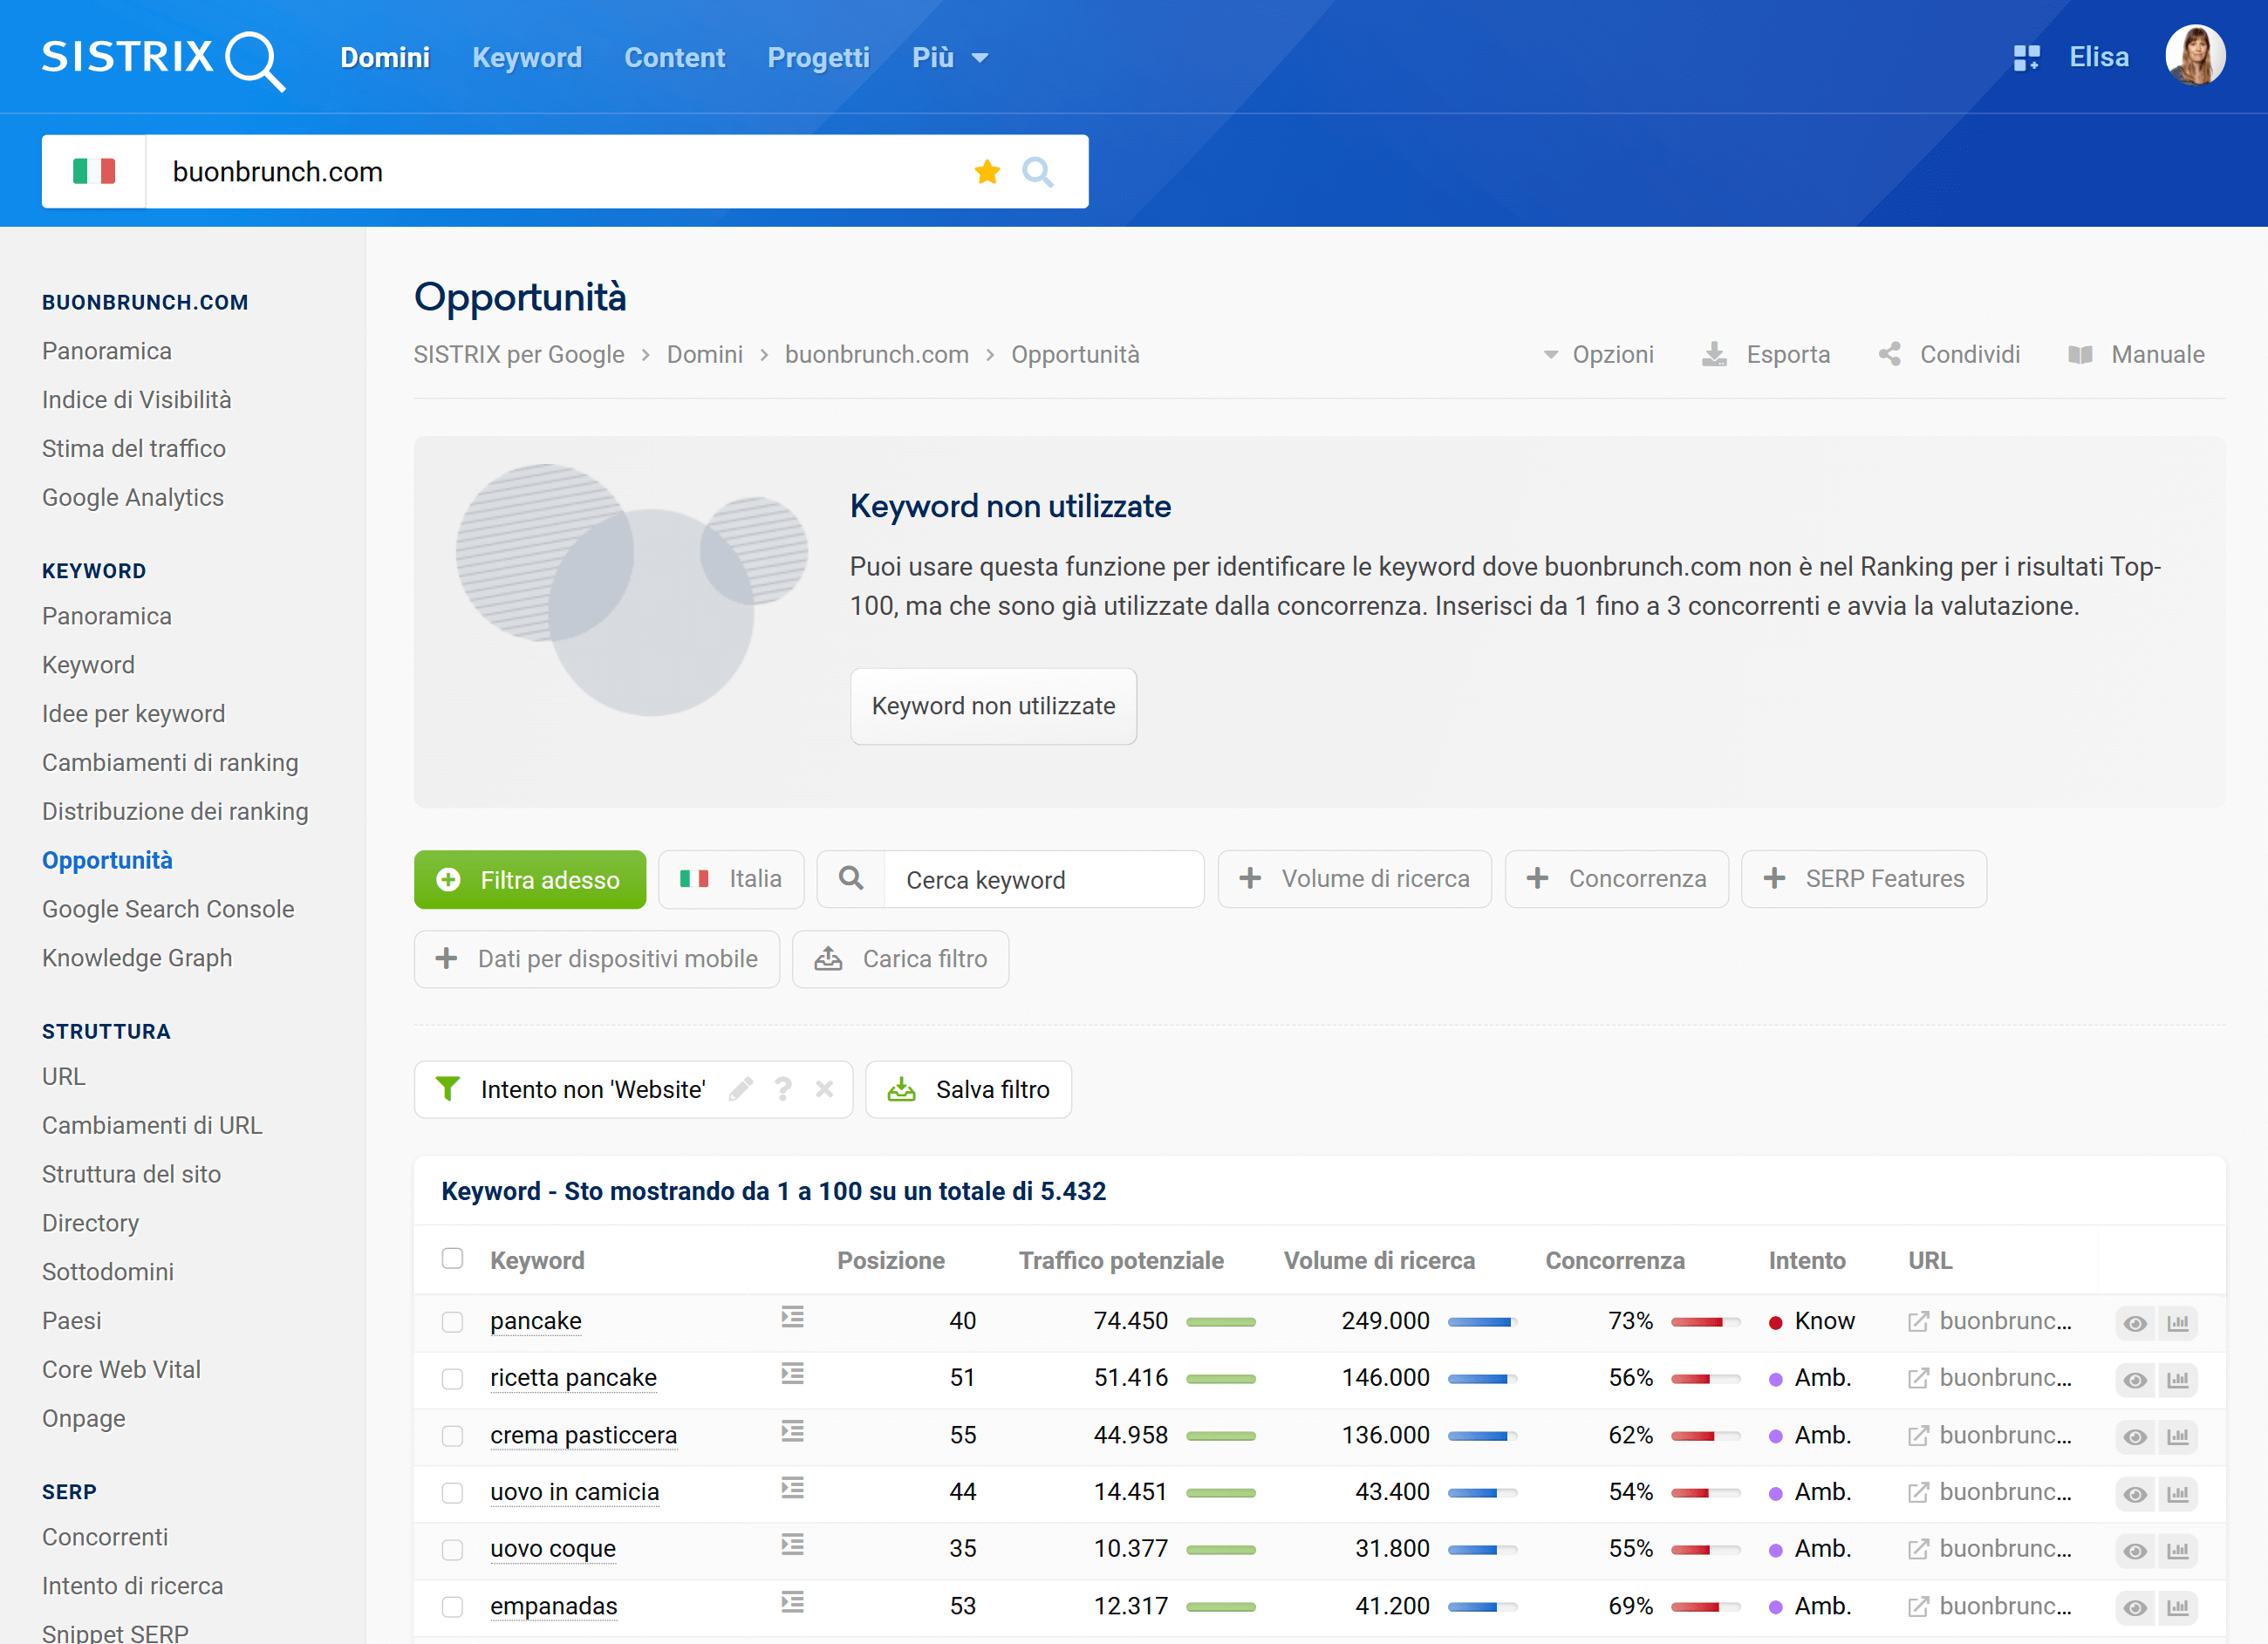Check the empanadas row checkbox
The height and width of the screenshot is (1644, 2268).
[x=452, y=1607]
